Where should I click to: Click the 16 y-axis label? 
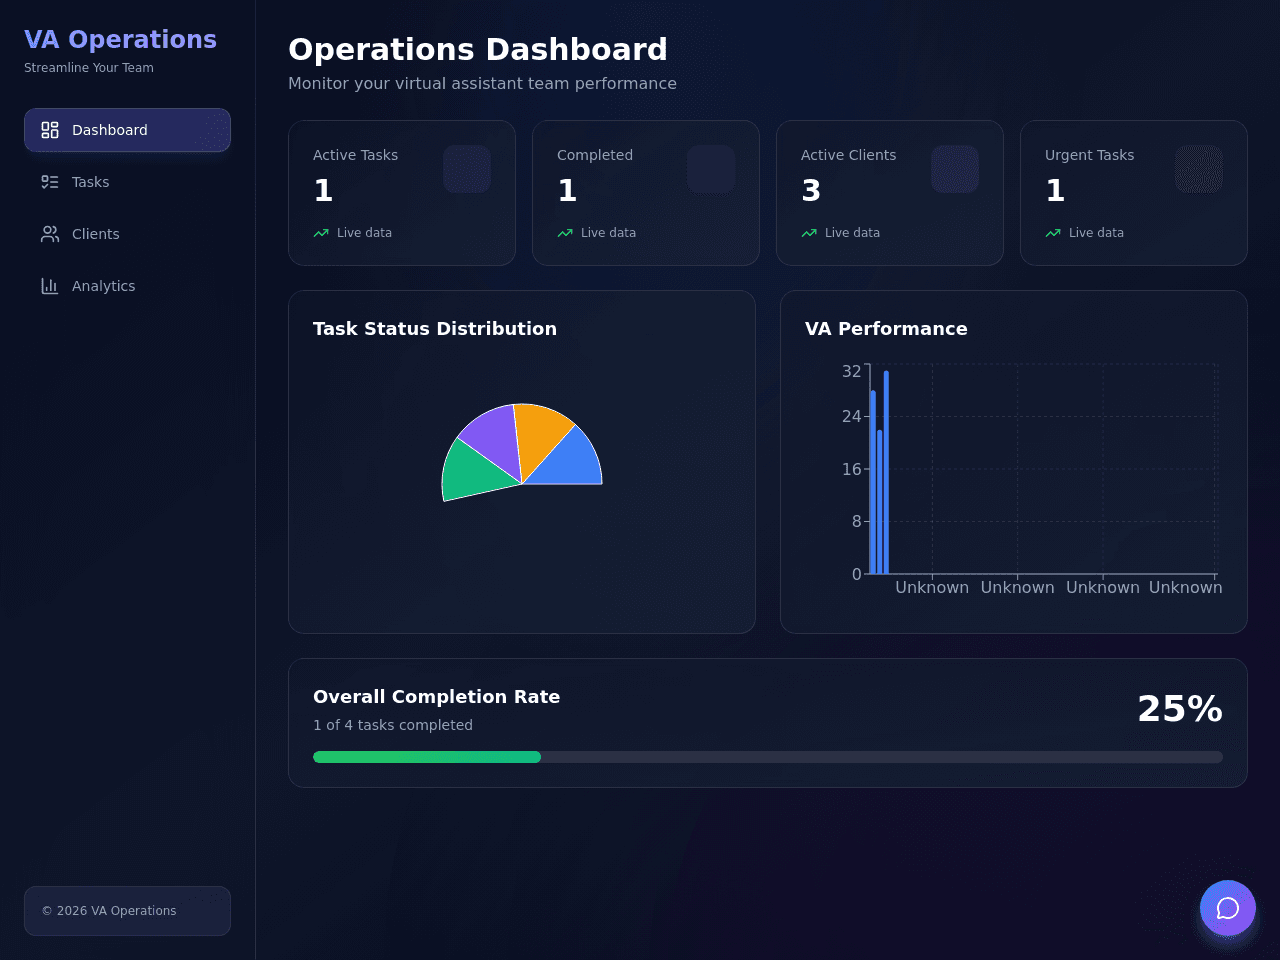coord(851,469)
